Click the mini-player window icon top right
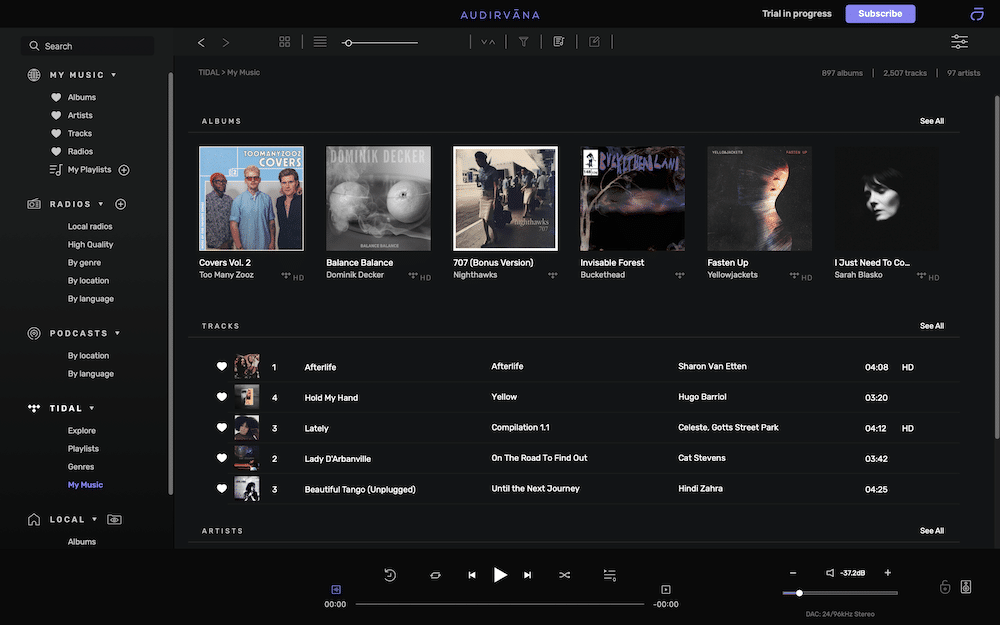 (x=977, y=14)
